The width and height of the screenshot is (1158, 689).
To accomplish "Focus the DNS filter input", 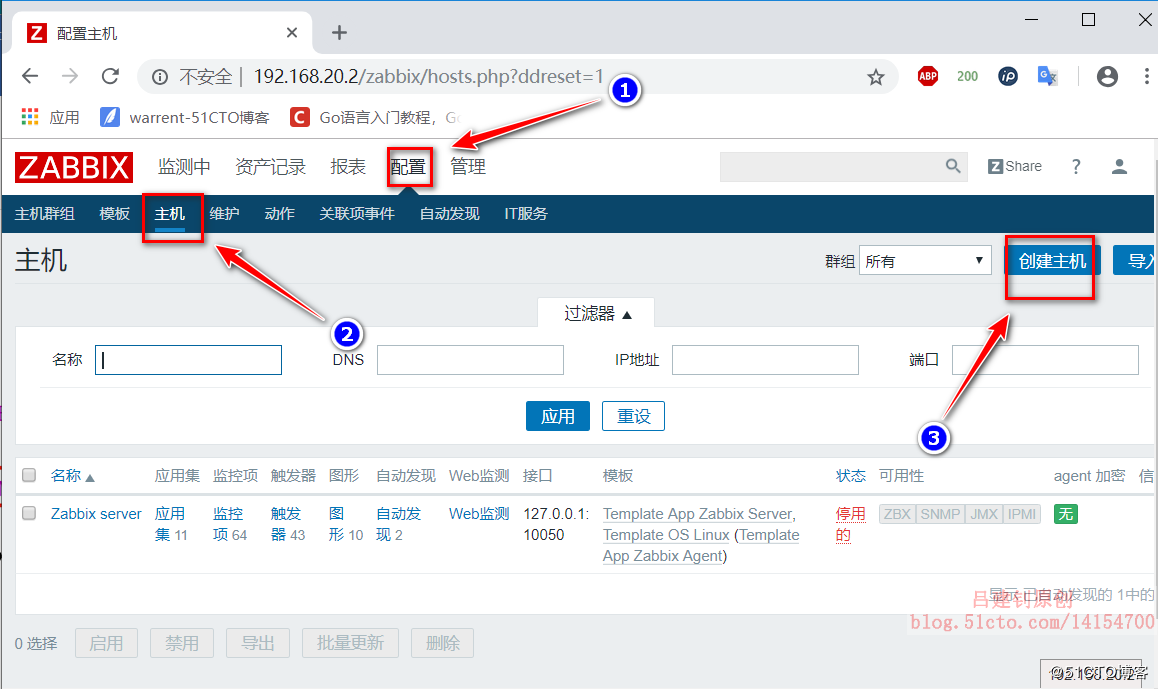I will click(x=470, y=360).
